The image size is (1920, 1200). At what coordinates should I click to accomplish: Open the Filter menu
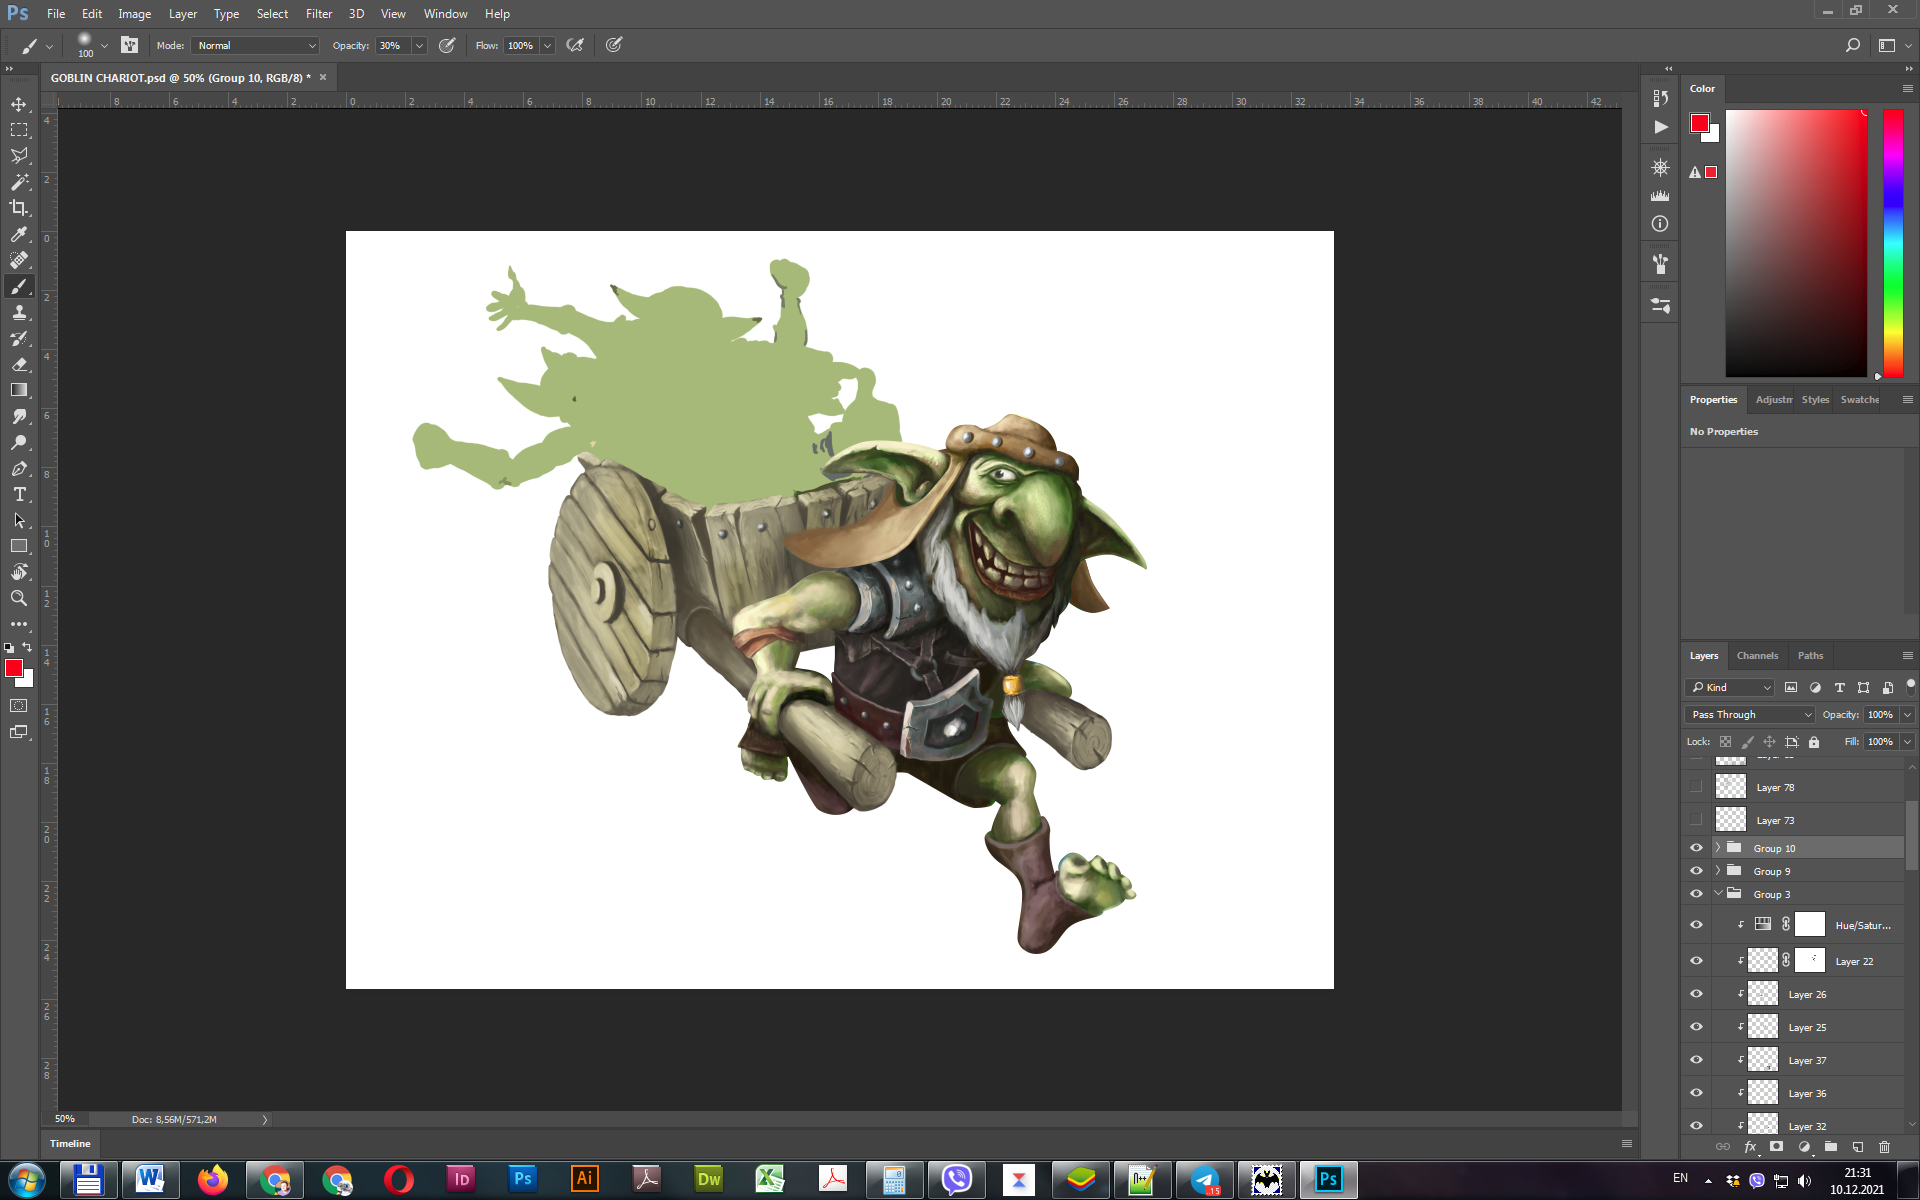tap(319, 14)
